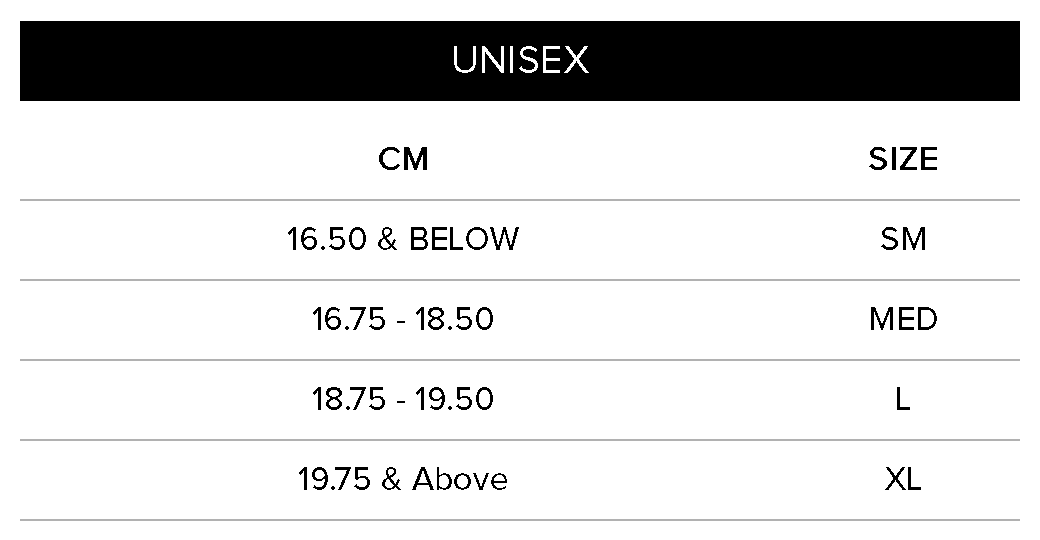Click the word BELOW in SM row
Viewport: 1040px width, 540px height.
464,240
